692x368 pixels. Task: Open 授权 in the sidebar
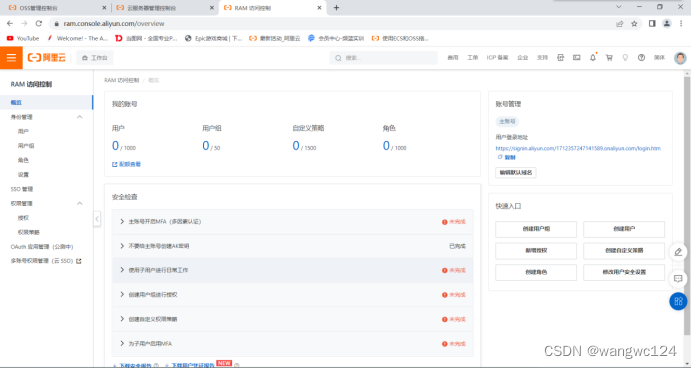[23, 218]
